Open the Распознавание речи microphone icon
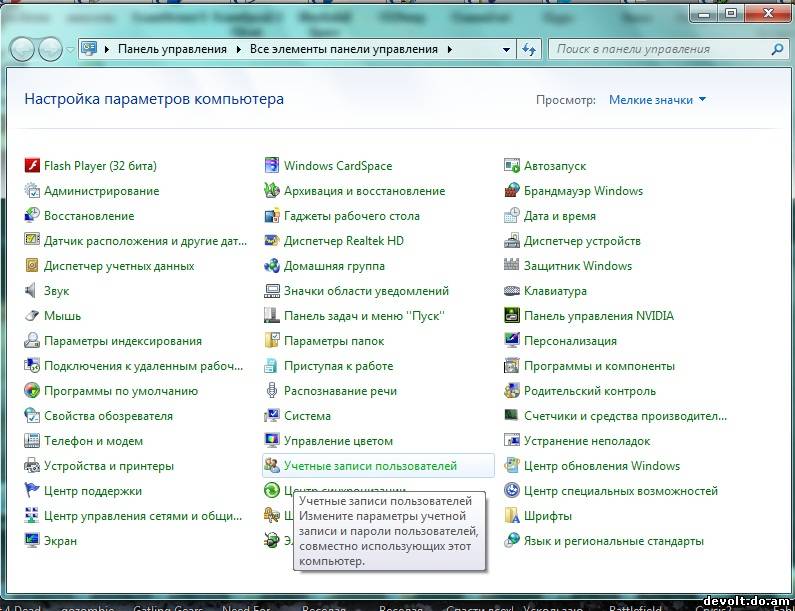The height and width of the screenshot is (611, 795). (272, 390)
